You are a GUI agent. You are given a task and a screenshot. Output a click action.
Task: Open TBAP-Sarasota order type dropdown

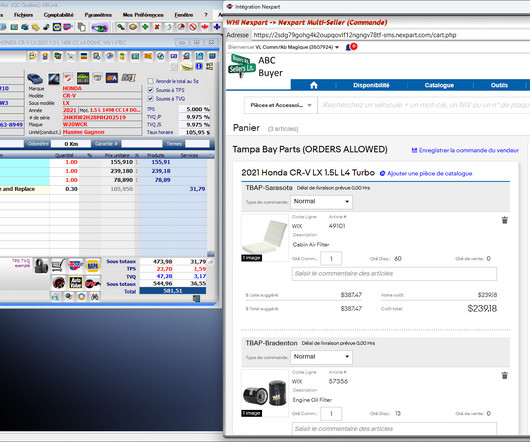pyautogui.click(x=321, y=202)
